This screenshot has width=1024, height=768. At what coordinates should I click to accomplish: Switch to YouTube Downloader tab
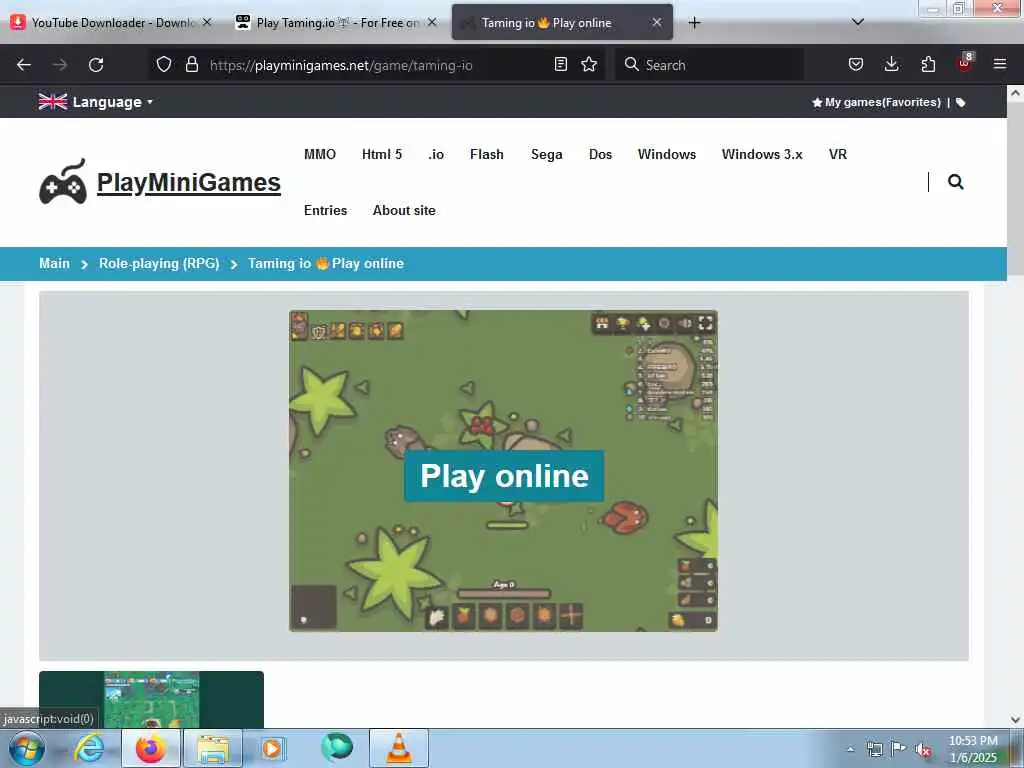tap(111, 23)
